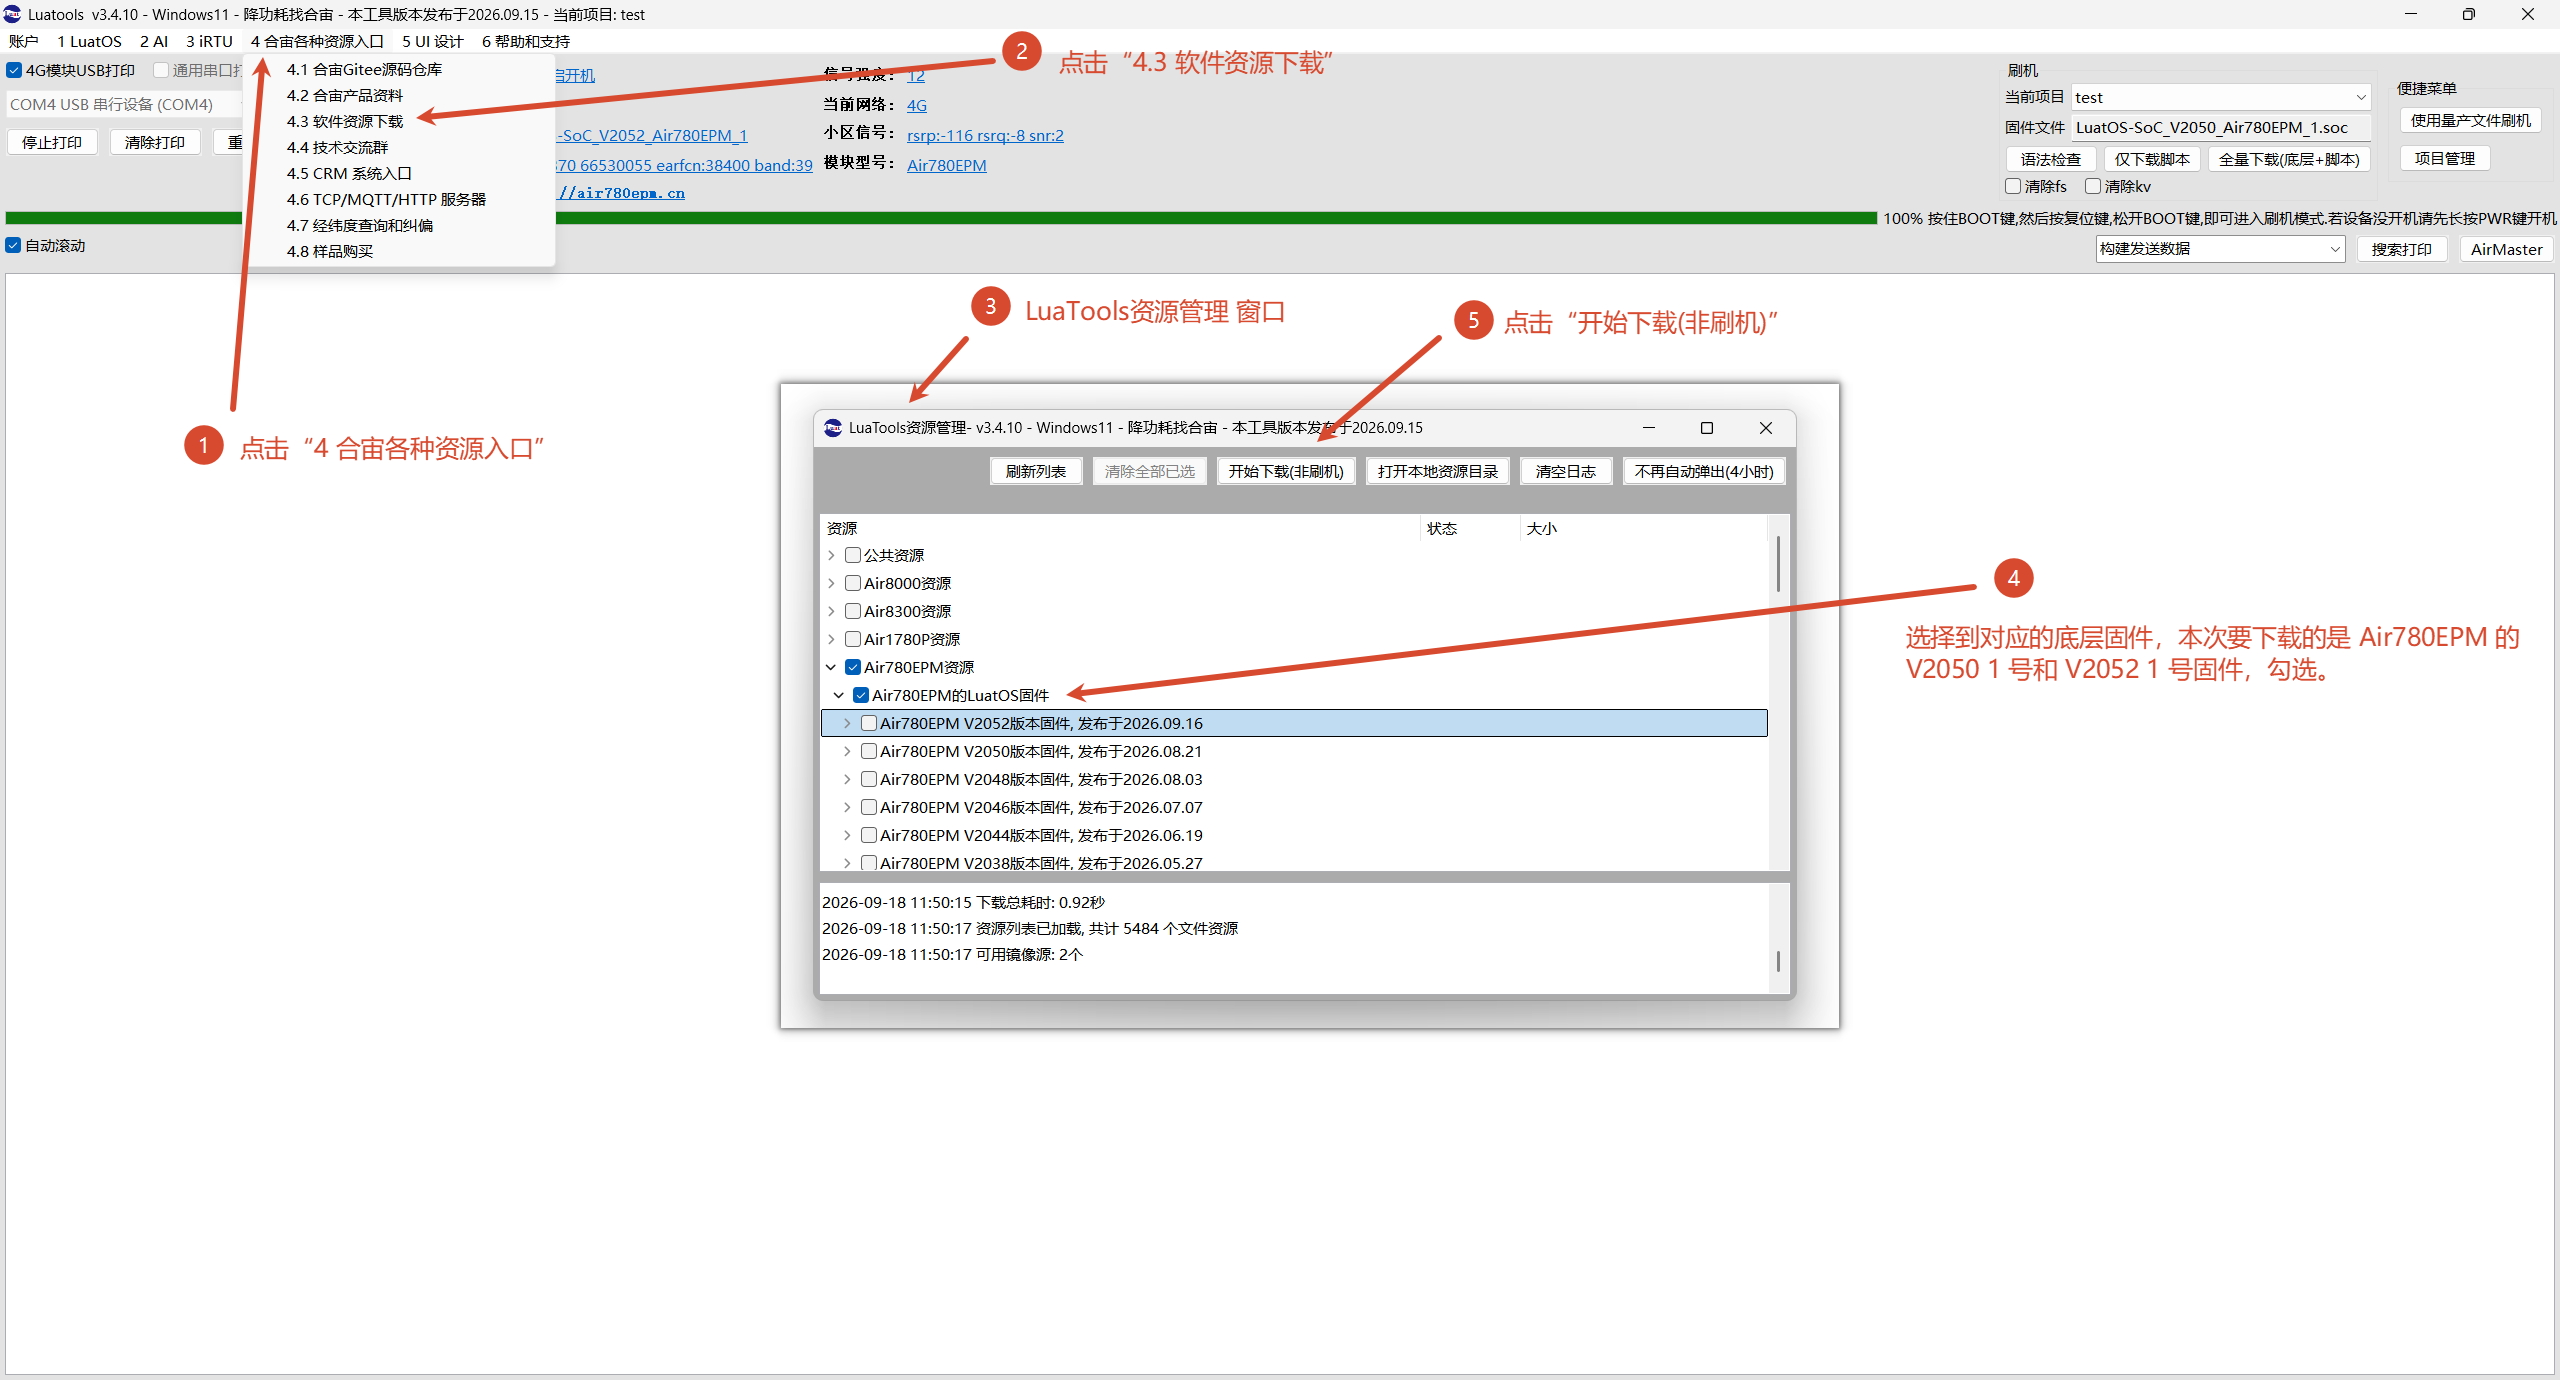Image resolution: width=2560 pixels, height=1380 pixels.
Task: Enable the 自动滚动 checkbox
Action: pos(13,245)
